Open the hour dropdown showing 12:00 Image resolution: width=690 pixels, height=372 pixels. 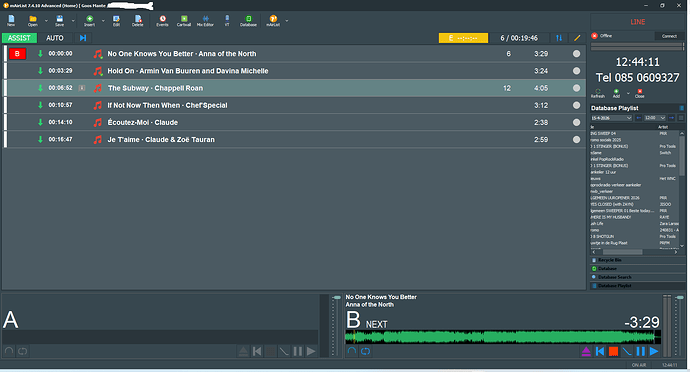point(655,118)
